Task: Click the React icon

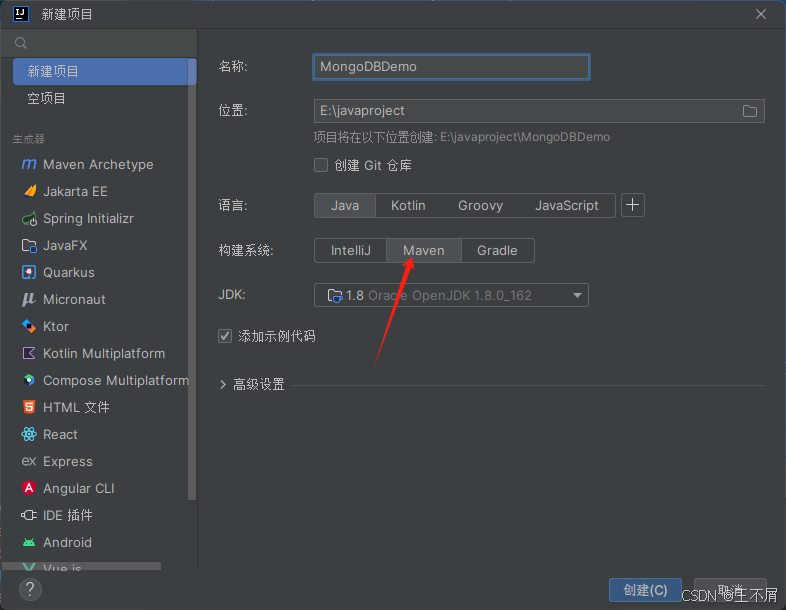Action: (29, 435)
